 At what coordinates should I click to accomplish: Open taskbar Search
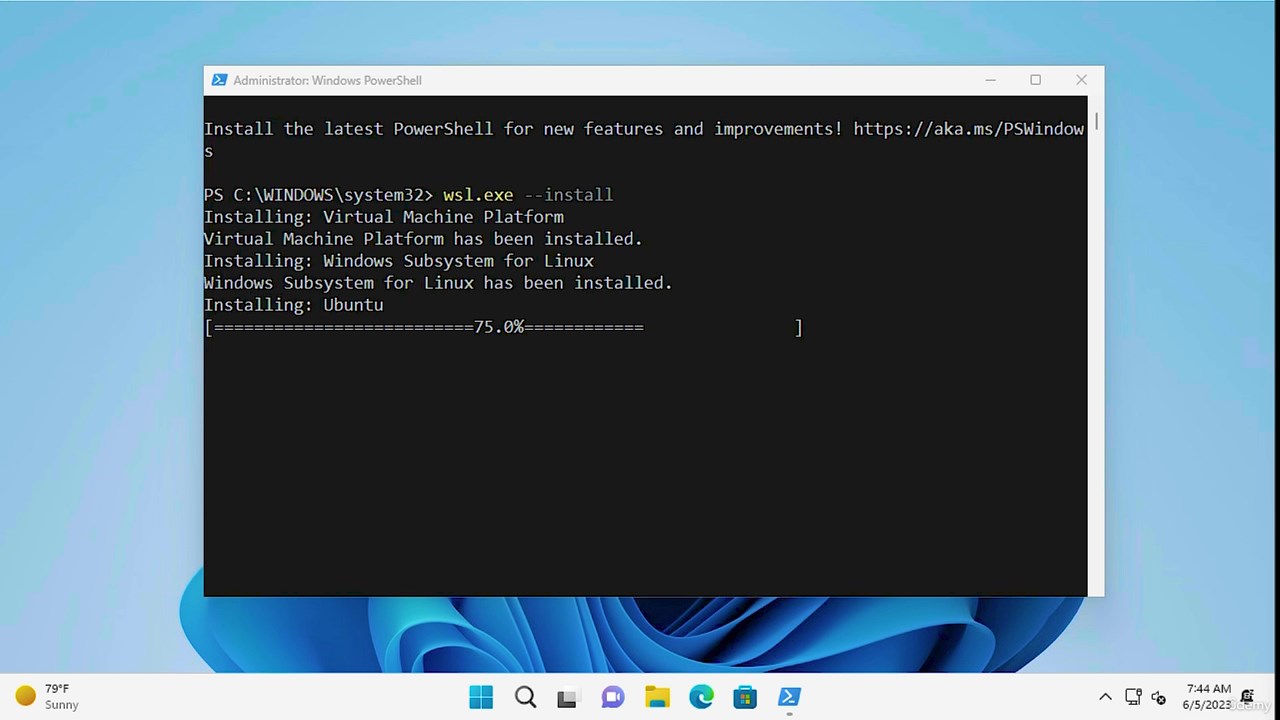pos(525,697)
